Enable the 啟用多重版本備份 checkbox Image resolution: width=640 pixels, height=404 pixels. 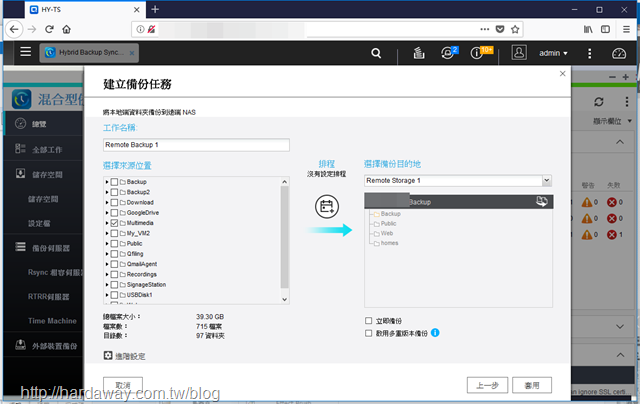click(369, 333)
